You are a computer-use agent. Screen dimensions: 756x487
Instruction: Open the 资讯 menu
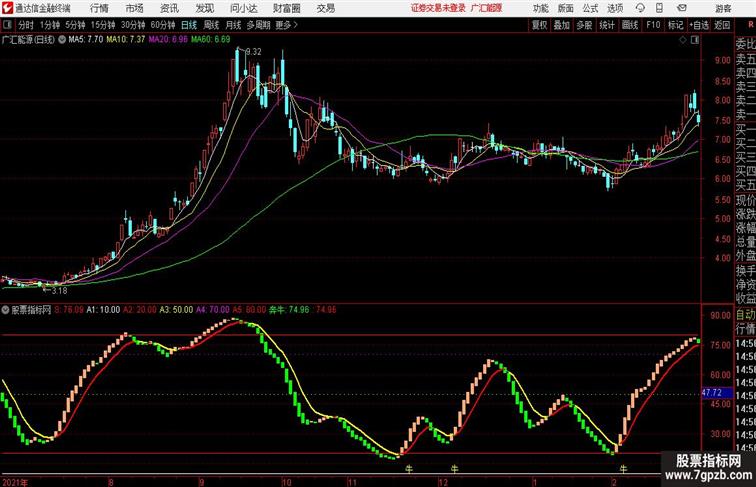pos(169,8)
